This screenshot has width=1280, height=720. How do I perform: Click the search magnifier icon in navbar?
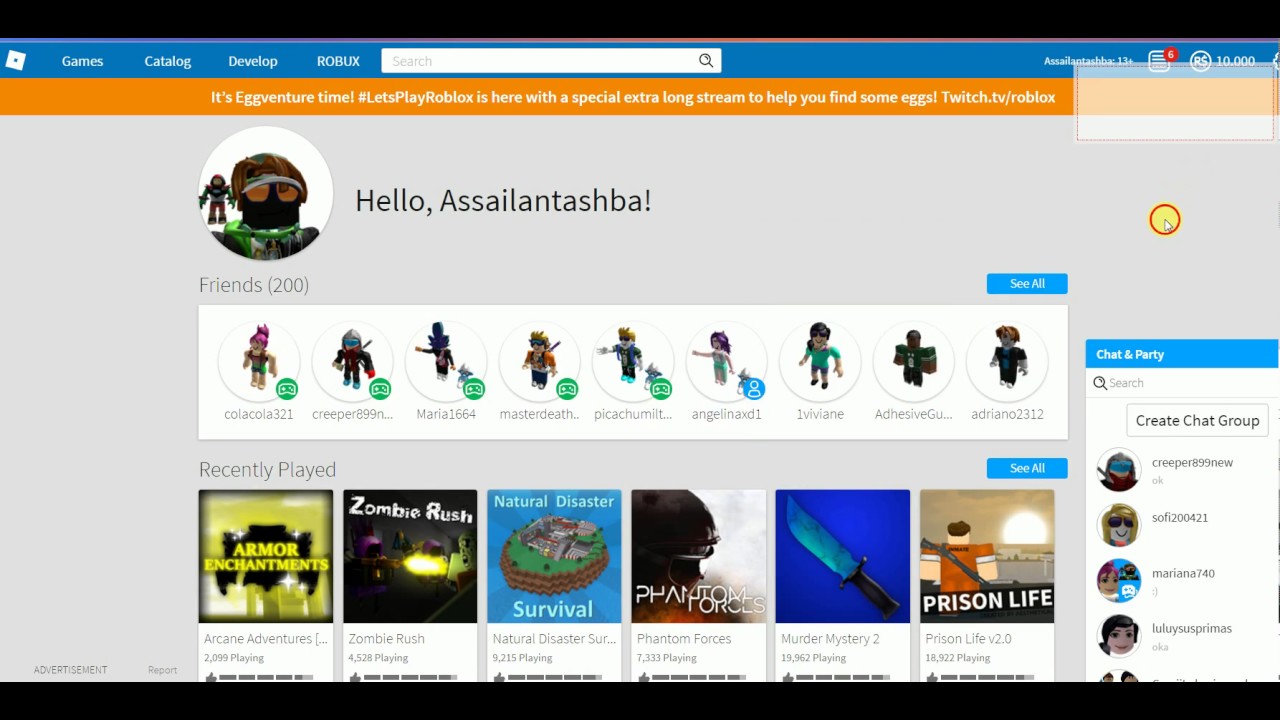click(706, 61)
